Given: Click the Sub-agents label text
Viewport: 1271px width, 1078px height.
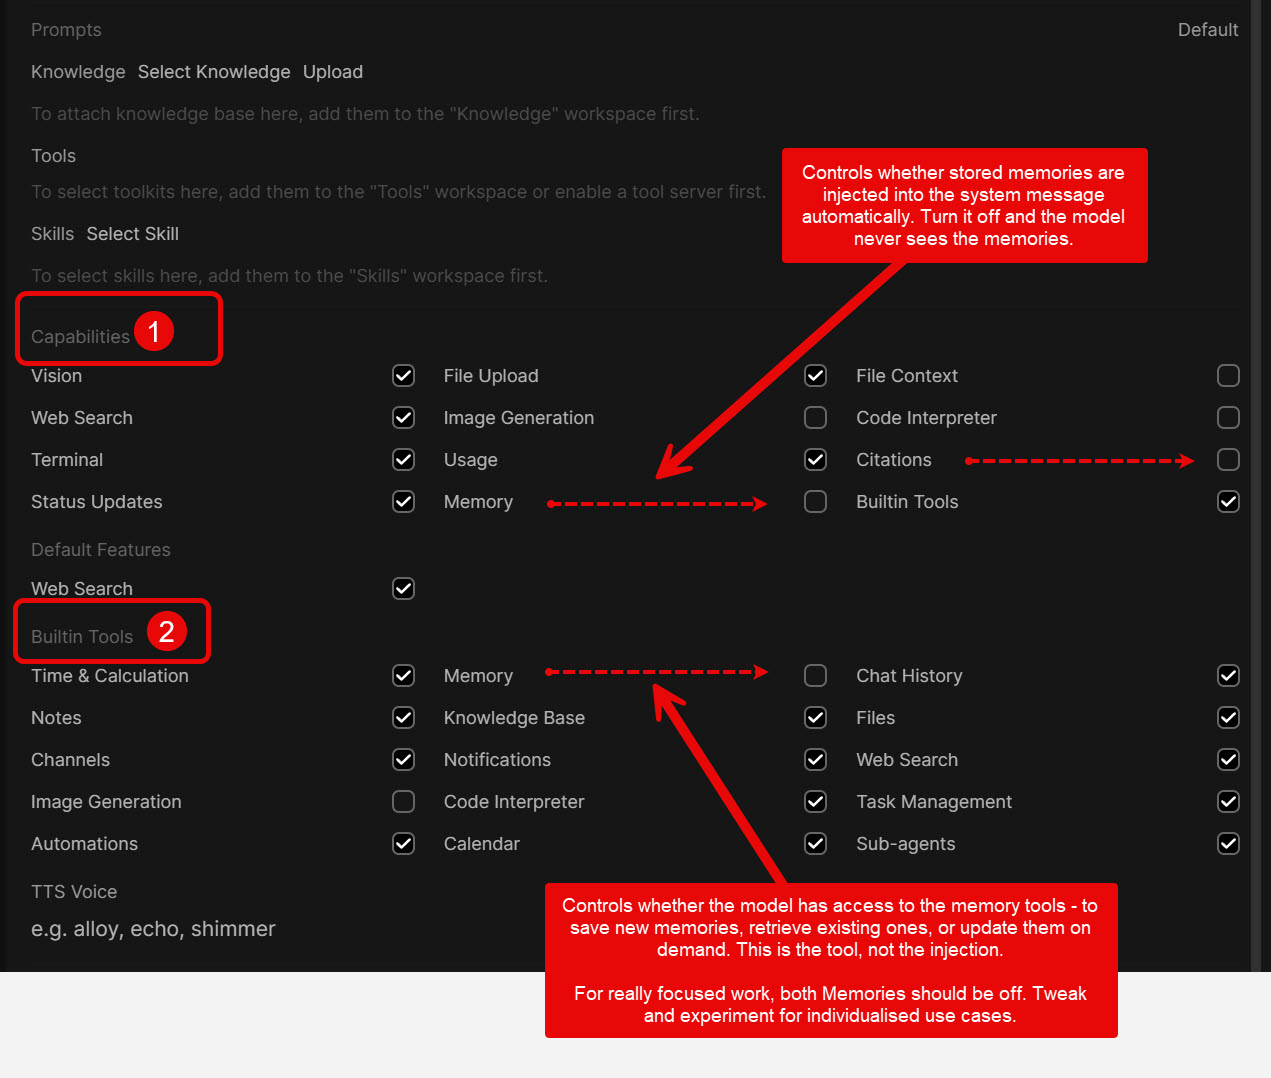Looking at the screenshot, I should [906, 844].
